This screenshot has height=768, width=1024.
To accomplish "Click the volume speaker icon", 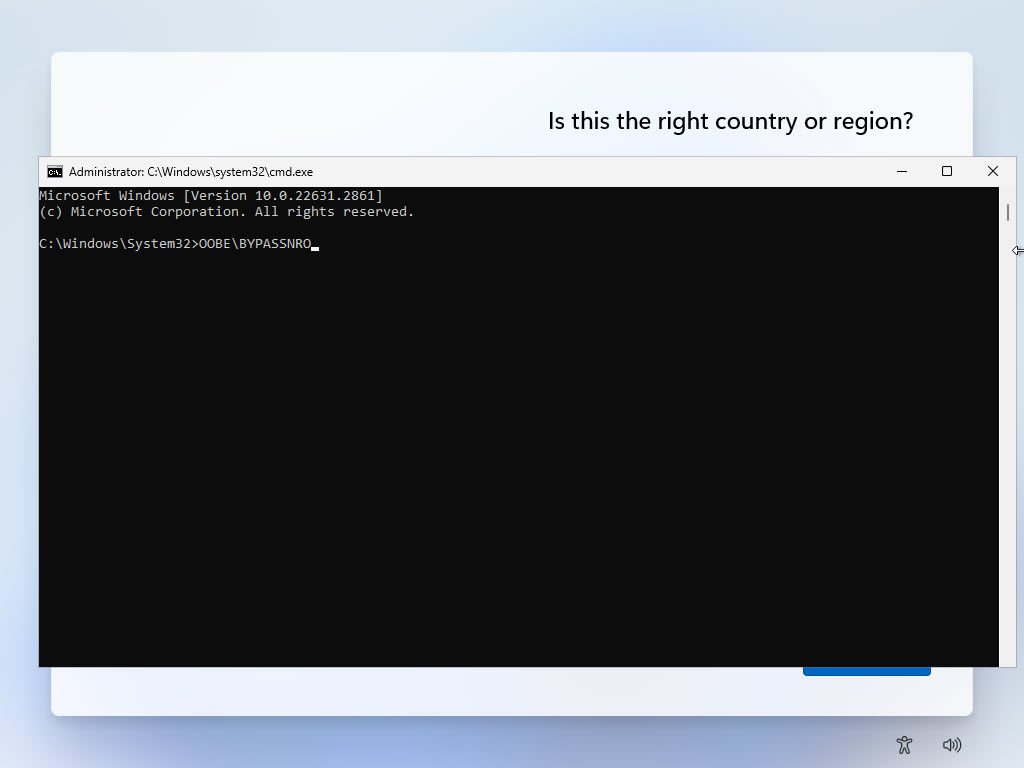I will [x=952, y=745].
